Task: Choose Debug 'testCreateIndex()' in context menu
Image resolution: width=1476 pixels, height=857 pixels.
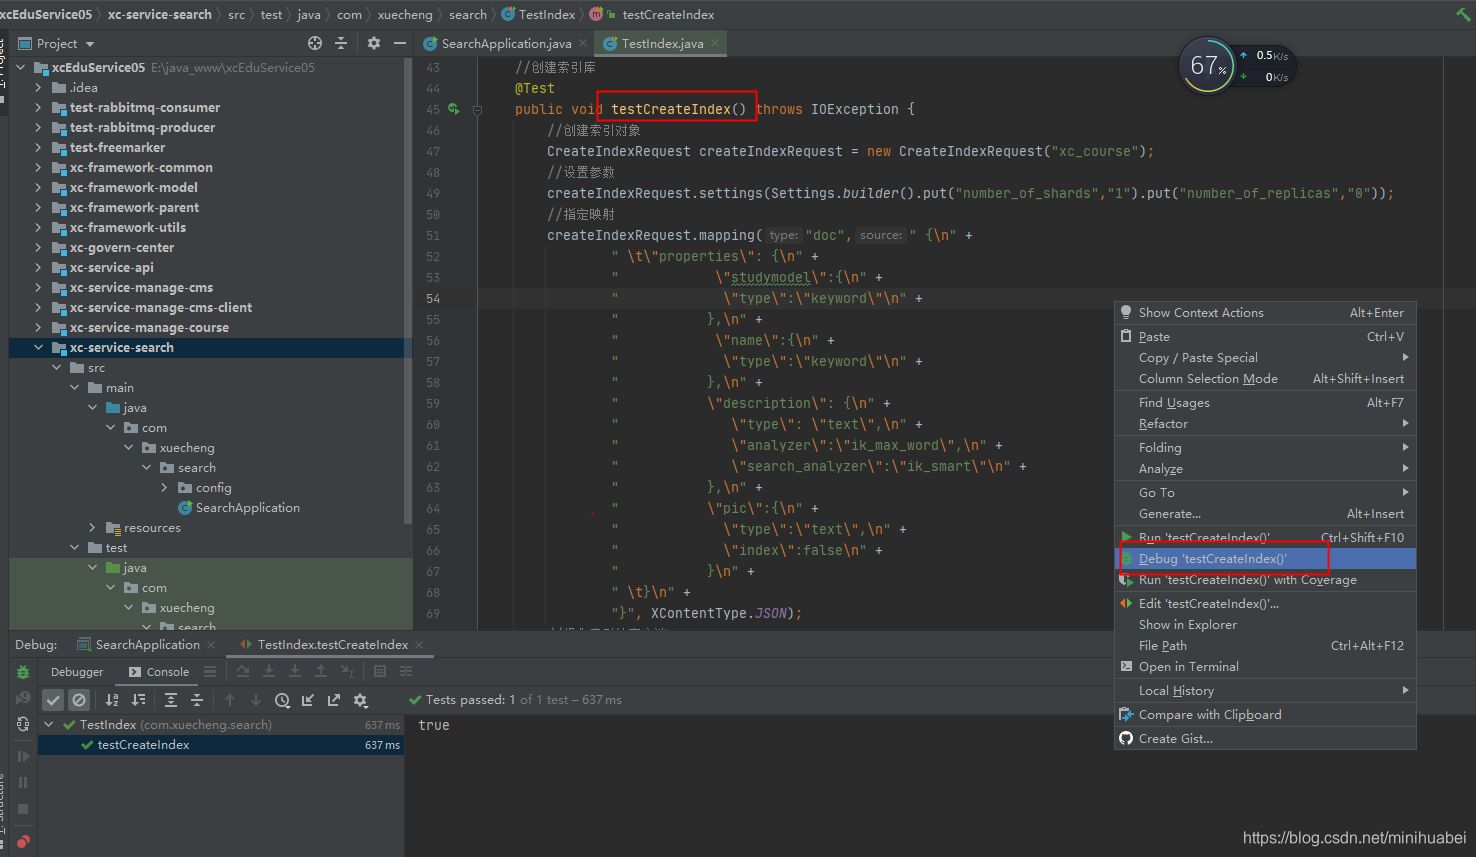Action: [1265, 559]
